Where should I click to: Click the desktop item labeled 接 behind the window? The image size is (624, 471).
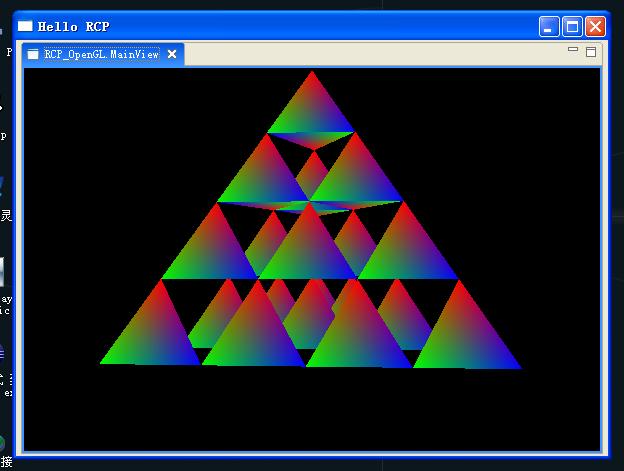pos(6,462)
